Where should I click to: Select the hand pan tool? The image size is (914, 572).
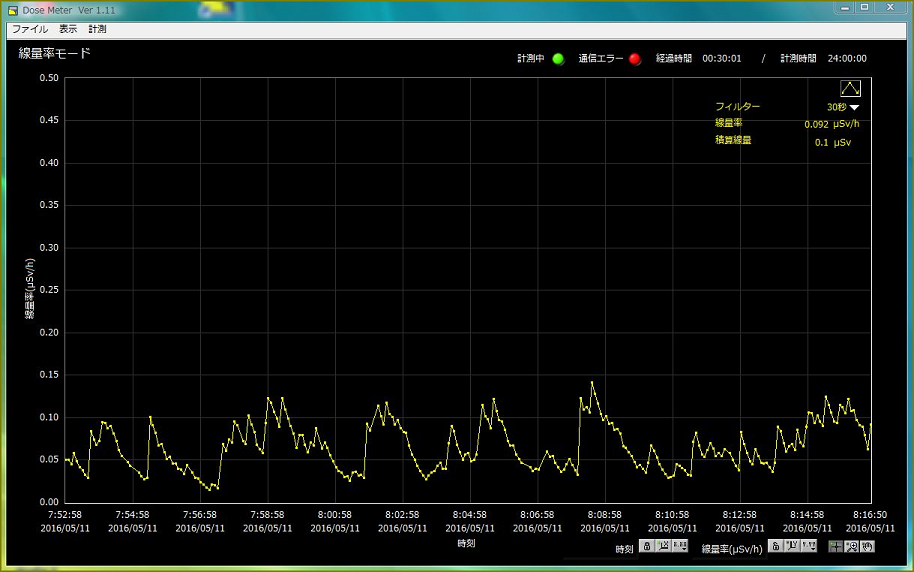pos(867,546)
